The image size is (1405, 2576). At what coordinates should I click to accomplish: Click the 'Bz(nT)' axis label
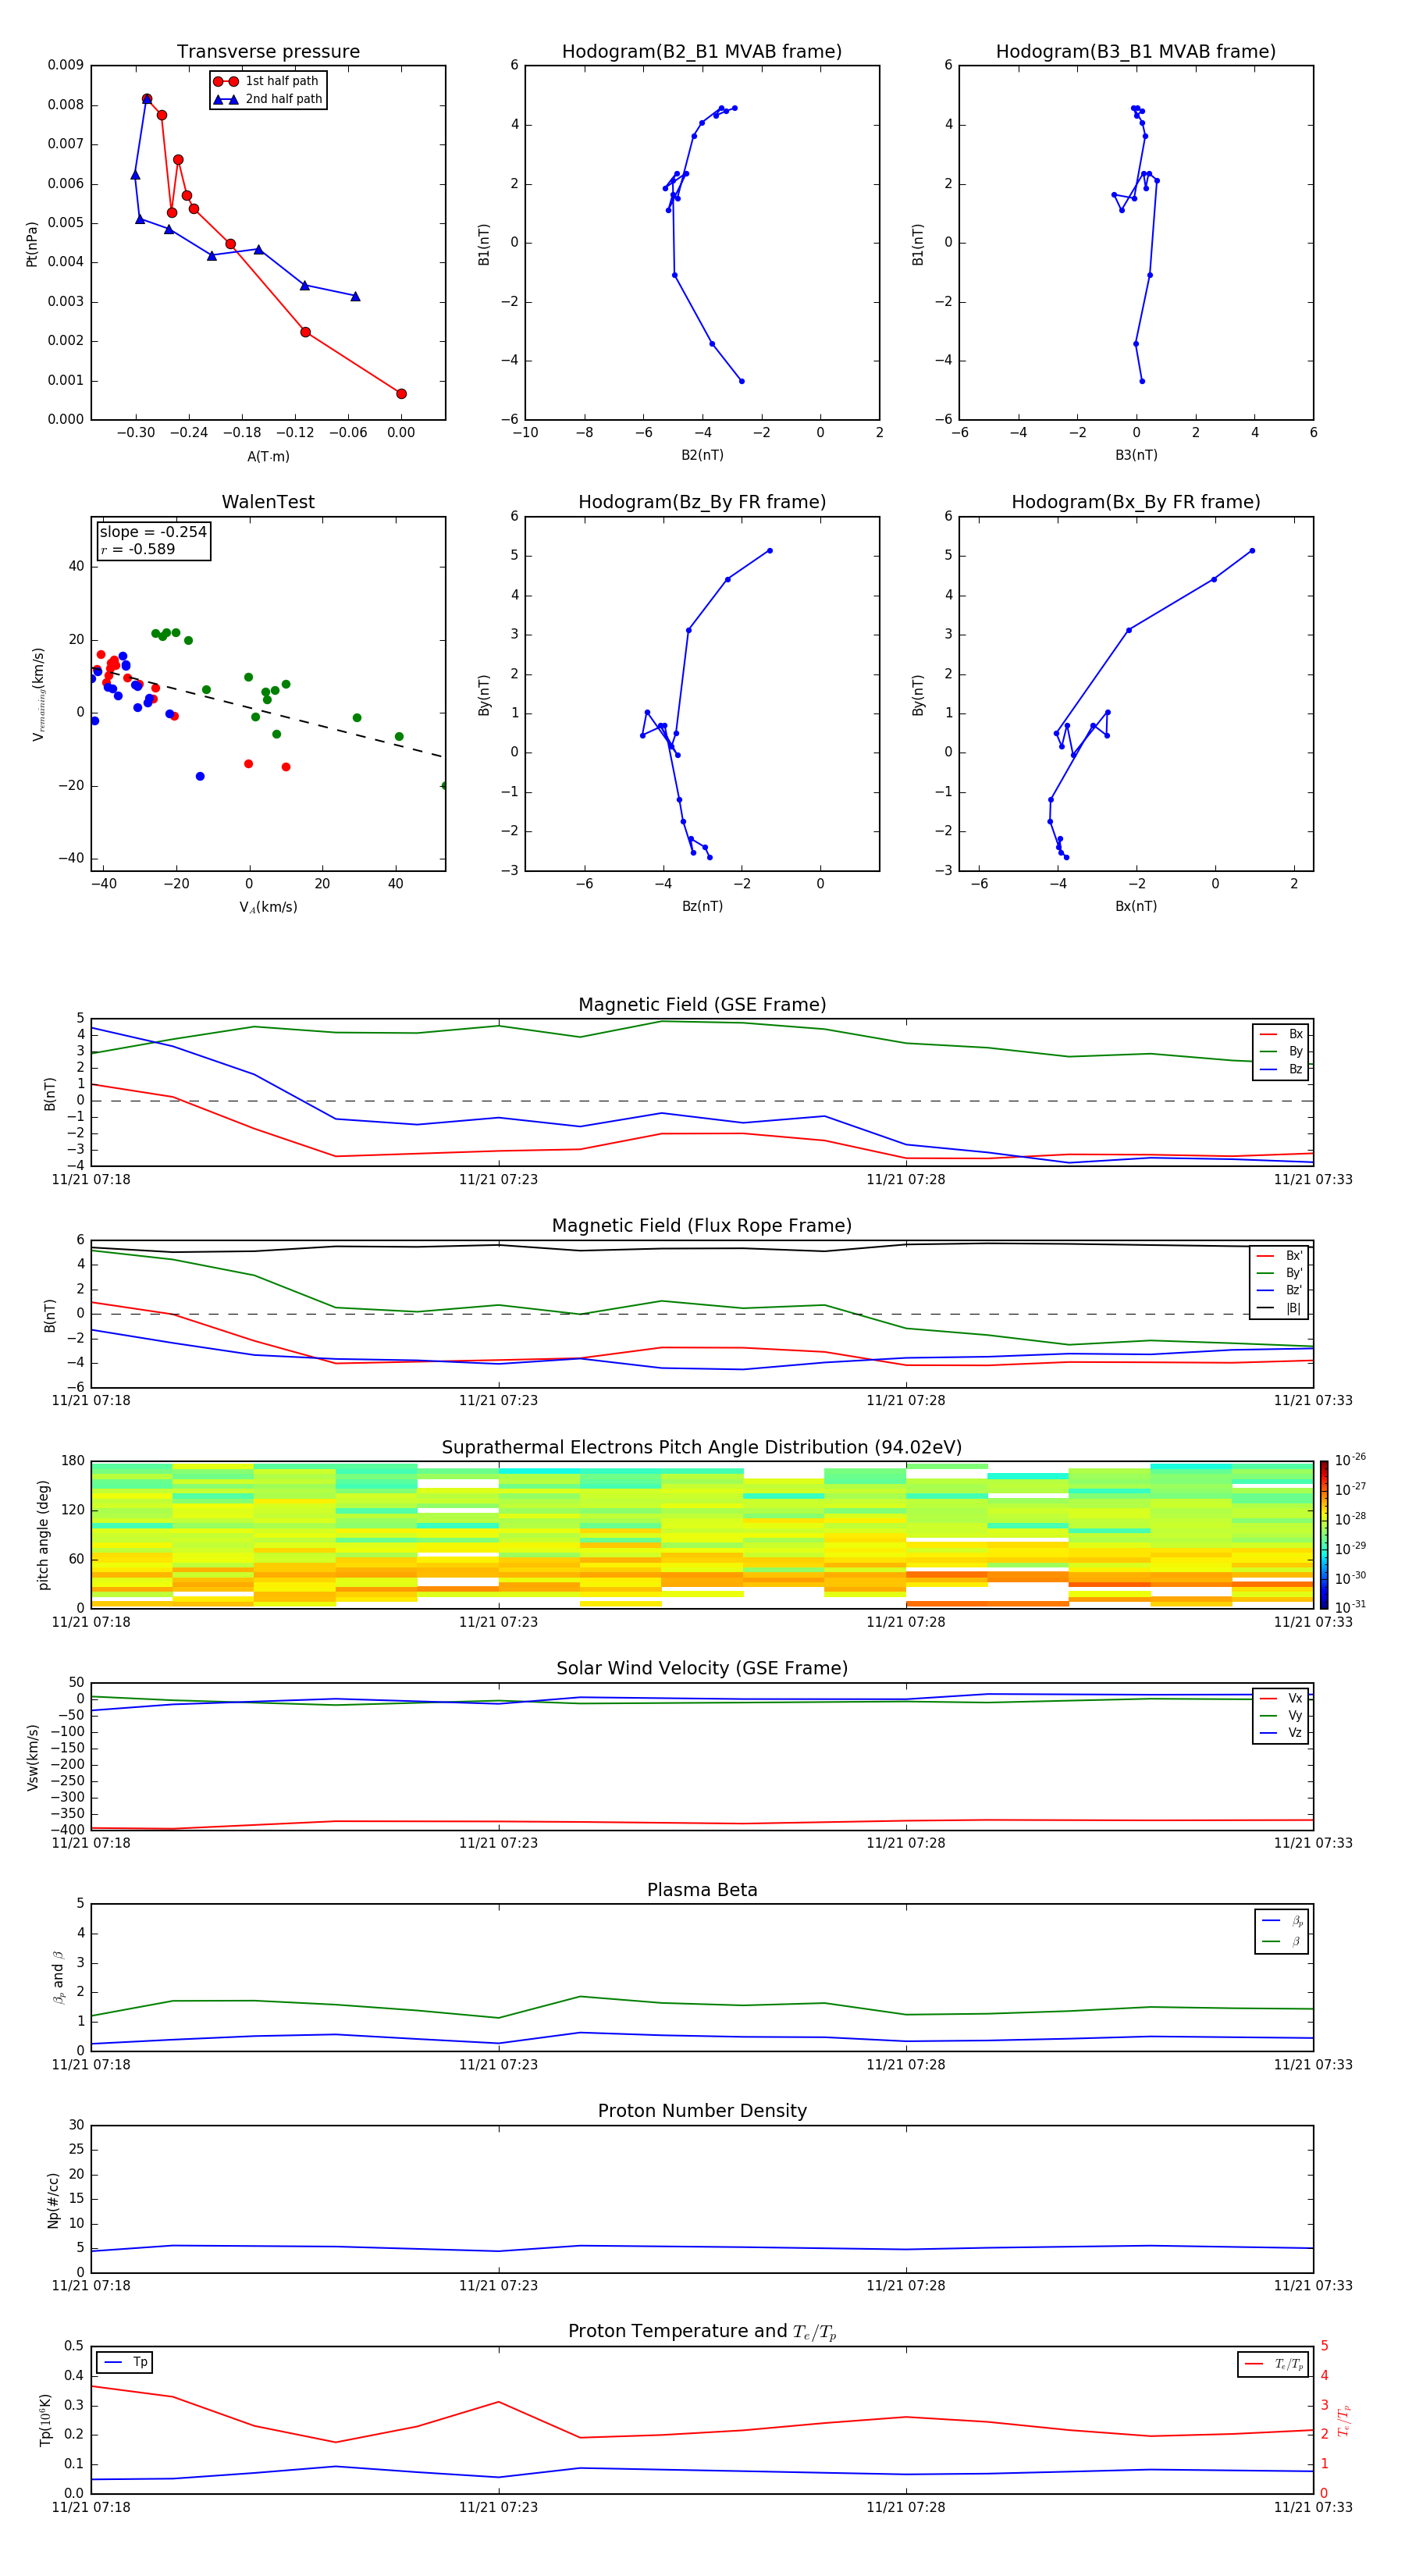[702, 906]
